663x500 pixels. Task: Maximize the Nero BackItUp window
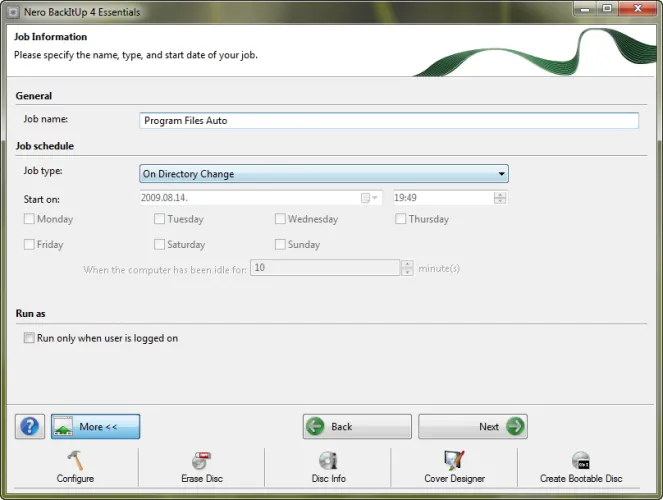pyautogui.click(x=607, y=8)
